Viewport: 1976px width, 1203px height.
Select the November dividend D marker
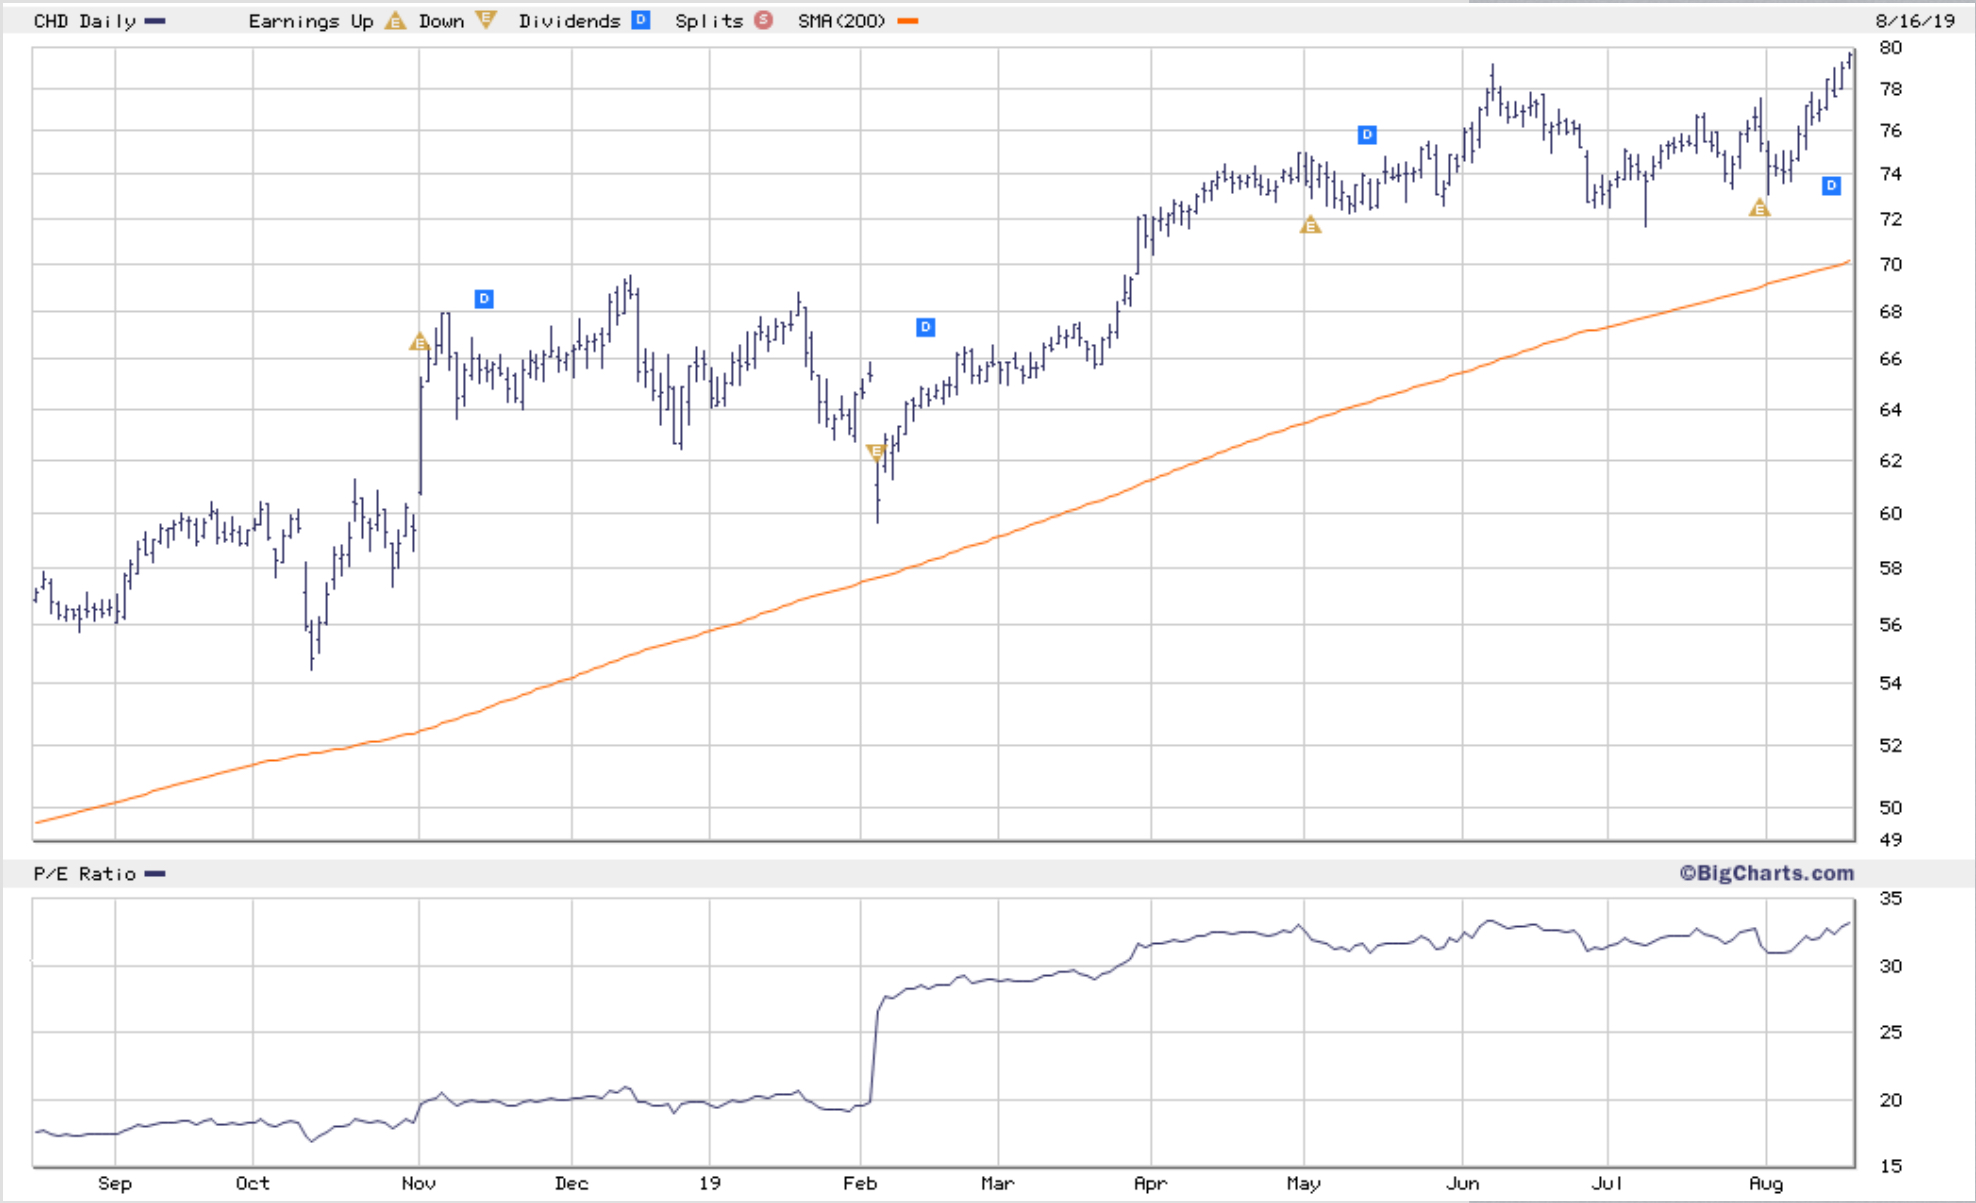(x=484, y=298)
